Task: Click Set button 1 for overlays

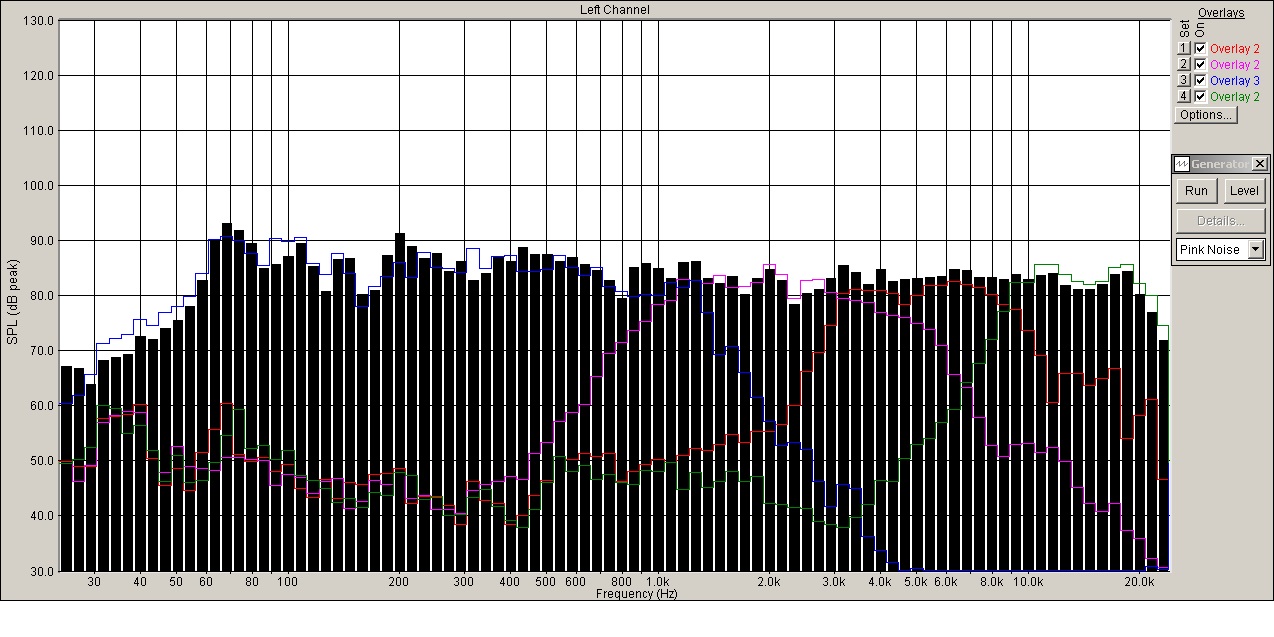Action: [x=1183, y=49]
